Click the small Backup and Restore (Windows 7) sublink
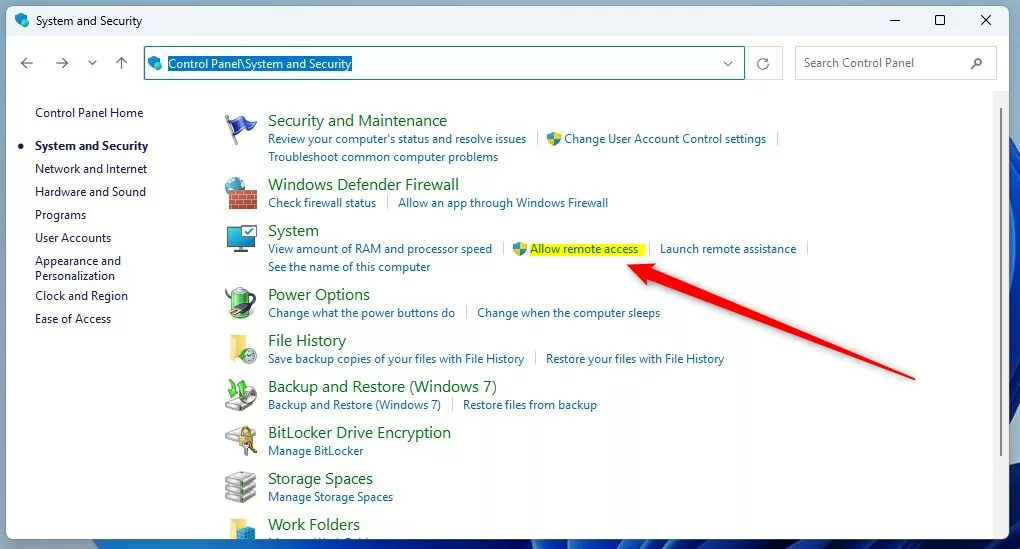This screenshot has width=1020, height=549. tap(355, 405)
